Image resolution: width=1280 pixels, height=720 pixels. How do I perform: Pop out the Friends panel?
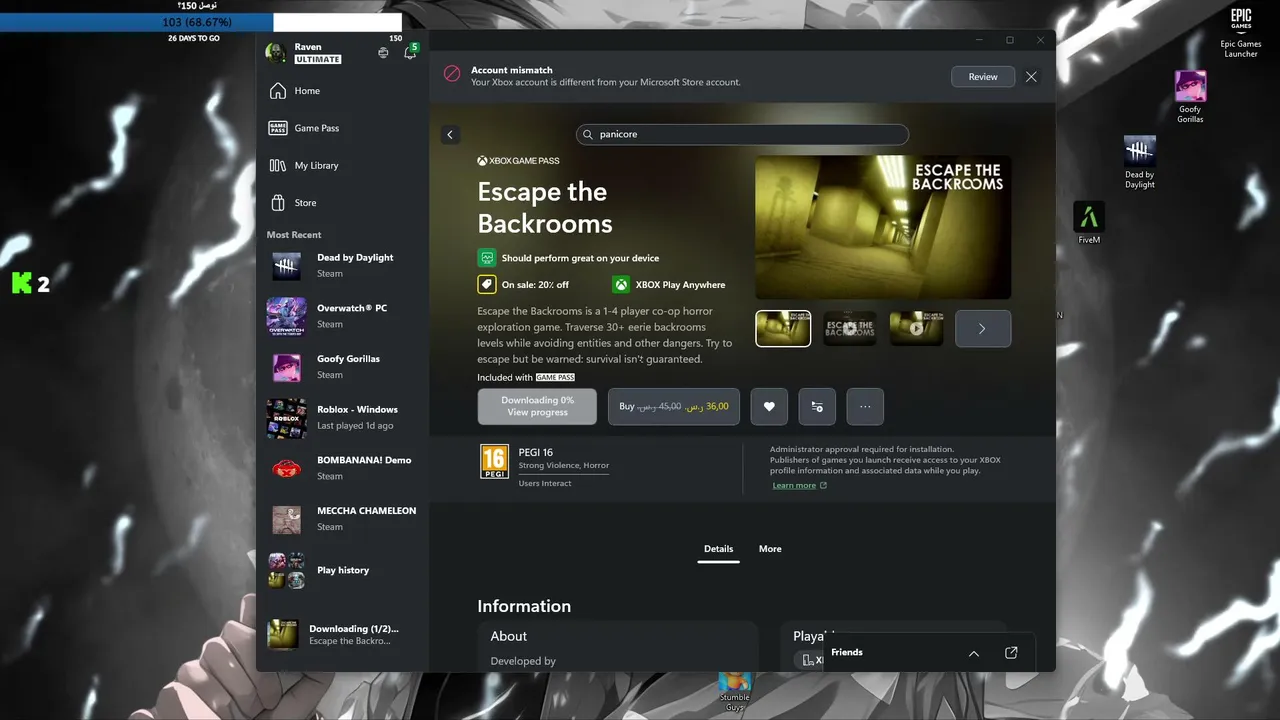tap(1011, 653)
